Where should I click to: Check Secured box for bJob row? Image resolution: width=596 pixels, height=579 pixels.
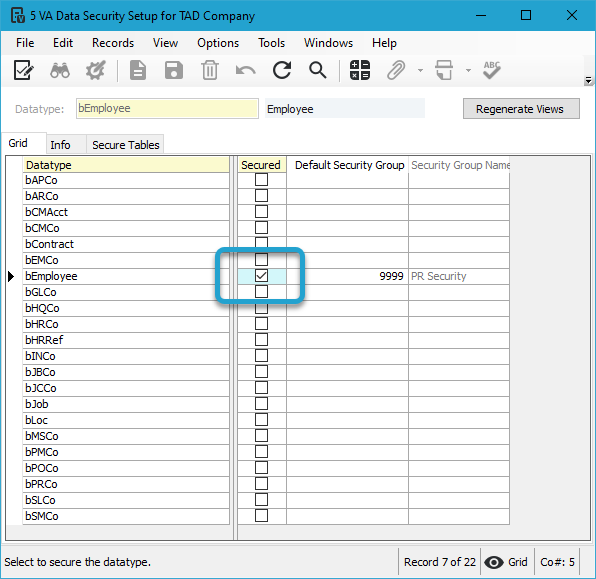pyautogui.click(x=261, y=403)
